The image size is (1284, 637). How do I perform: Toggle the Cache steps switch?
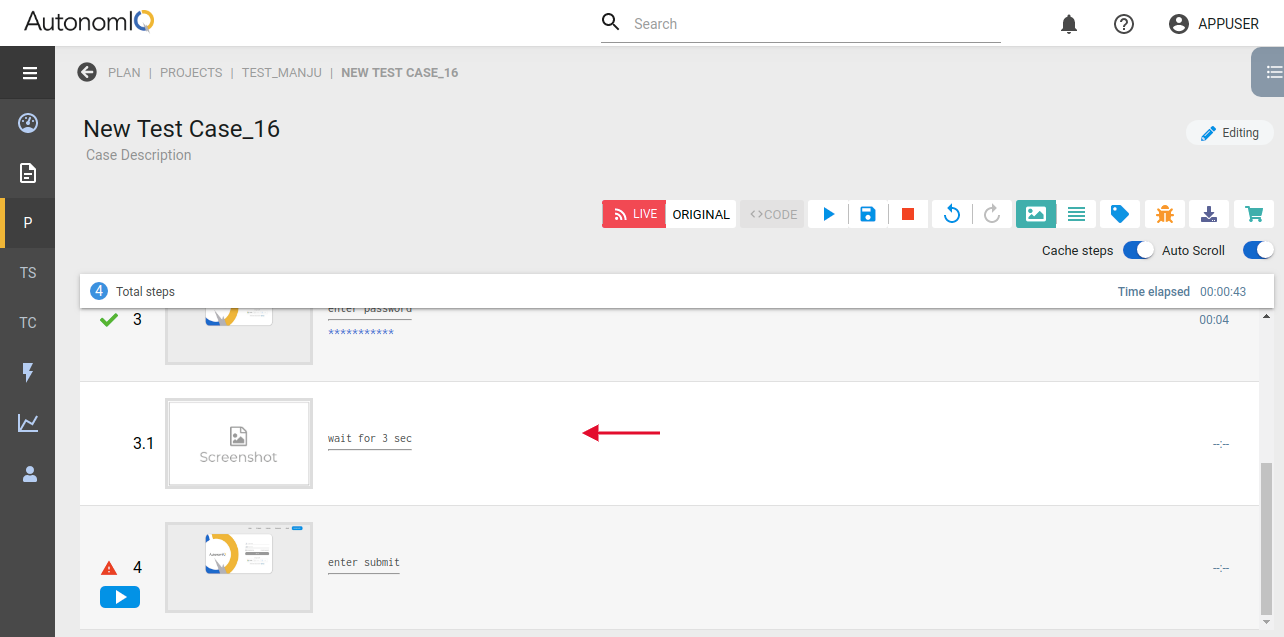(1138, 250)
